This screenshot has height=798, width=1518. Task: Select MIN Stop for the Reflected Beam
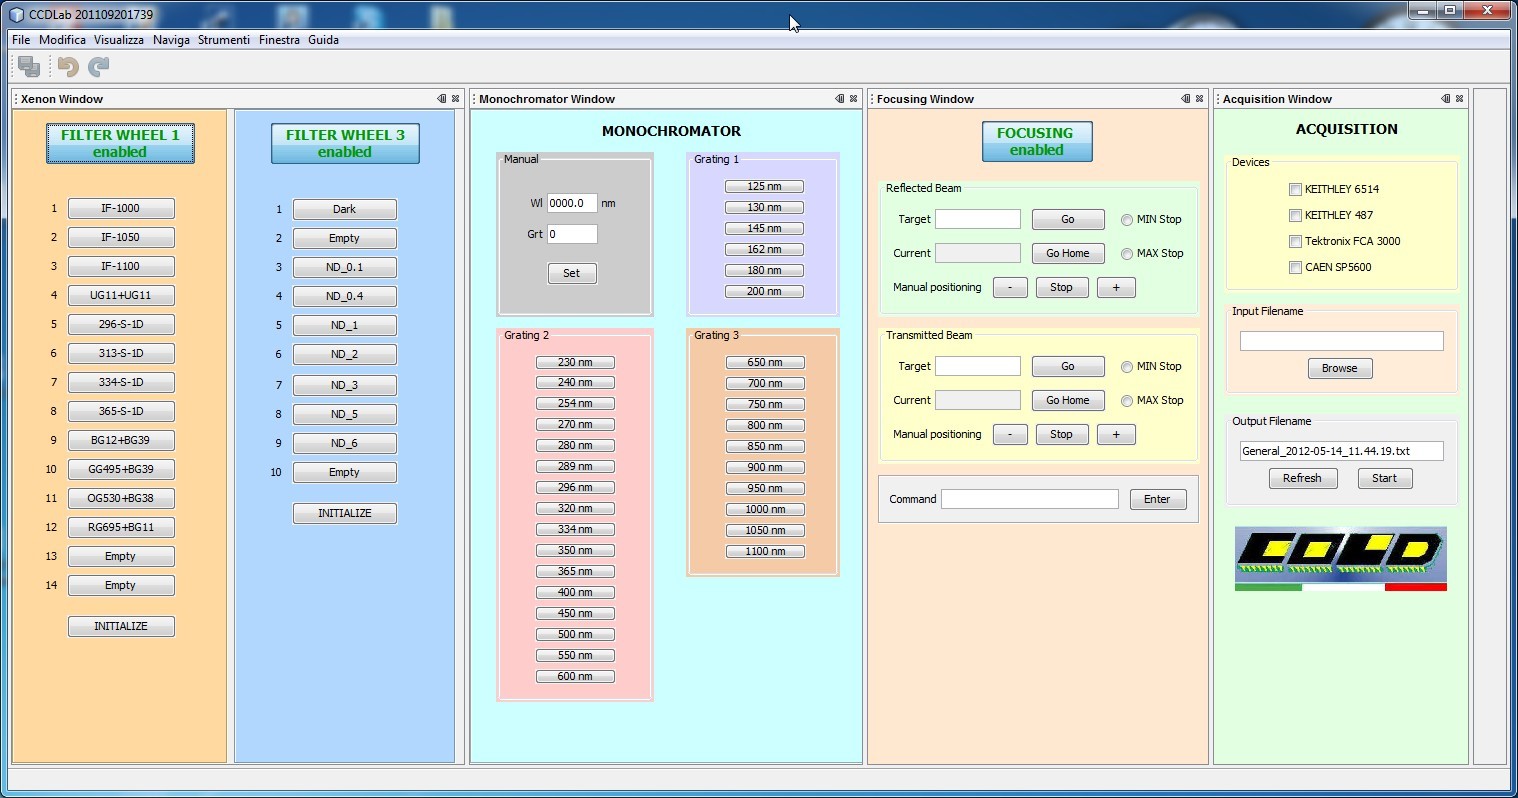tap(1127, 220)
